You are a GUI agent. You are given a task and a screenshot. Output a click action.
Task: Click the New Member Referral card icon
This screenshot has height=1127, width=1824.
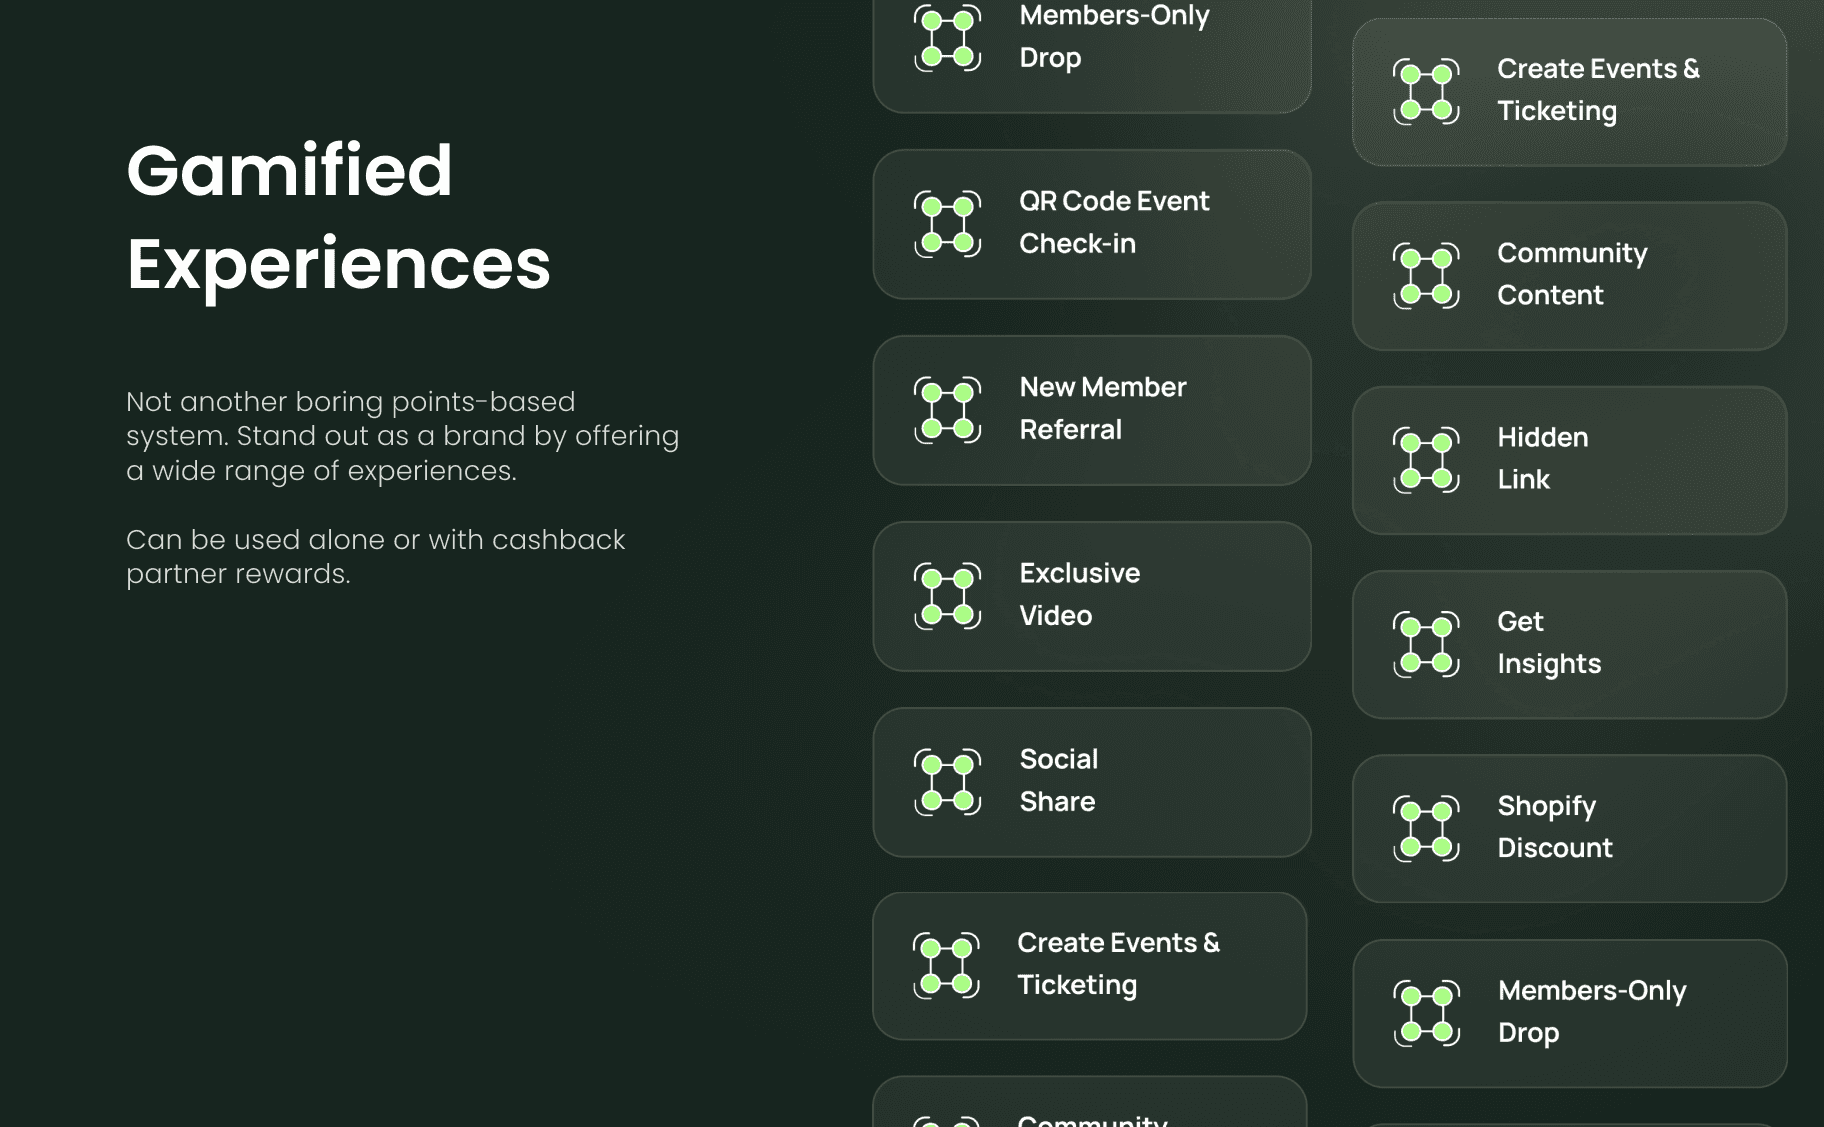click(947, 410)
